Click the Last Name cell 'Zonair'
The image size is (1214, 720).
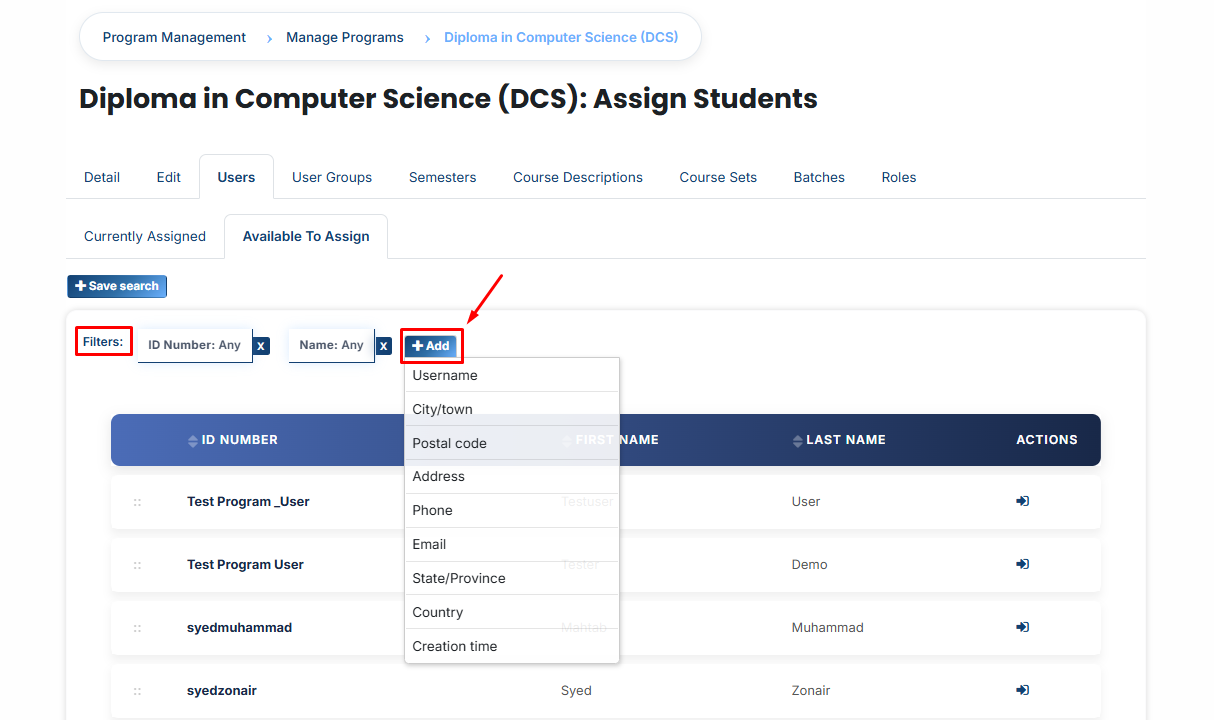(x=811, y=691)
